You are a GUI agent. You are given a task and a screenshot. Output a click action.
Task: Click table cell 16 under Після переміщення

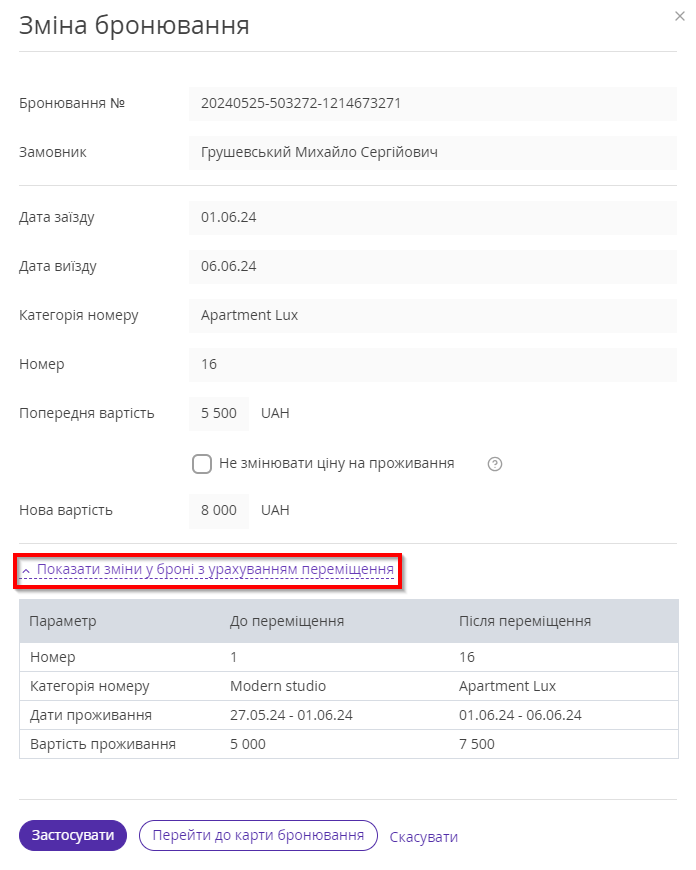[467, 657]
